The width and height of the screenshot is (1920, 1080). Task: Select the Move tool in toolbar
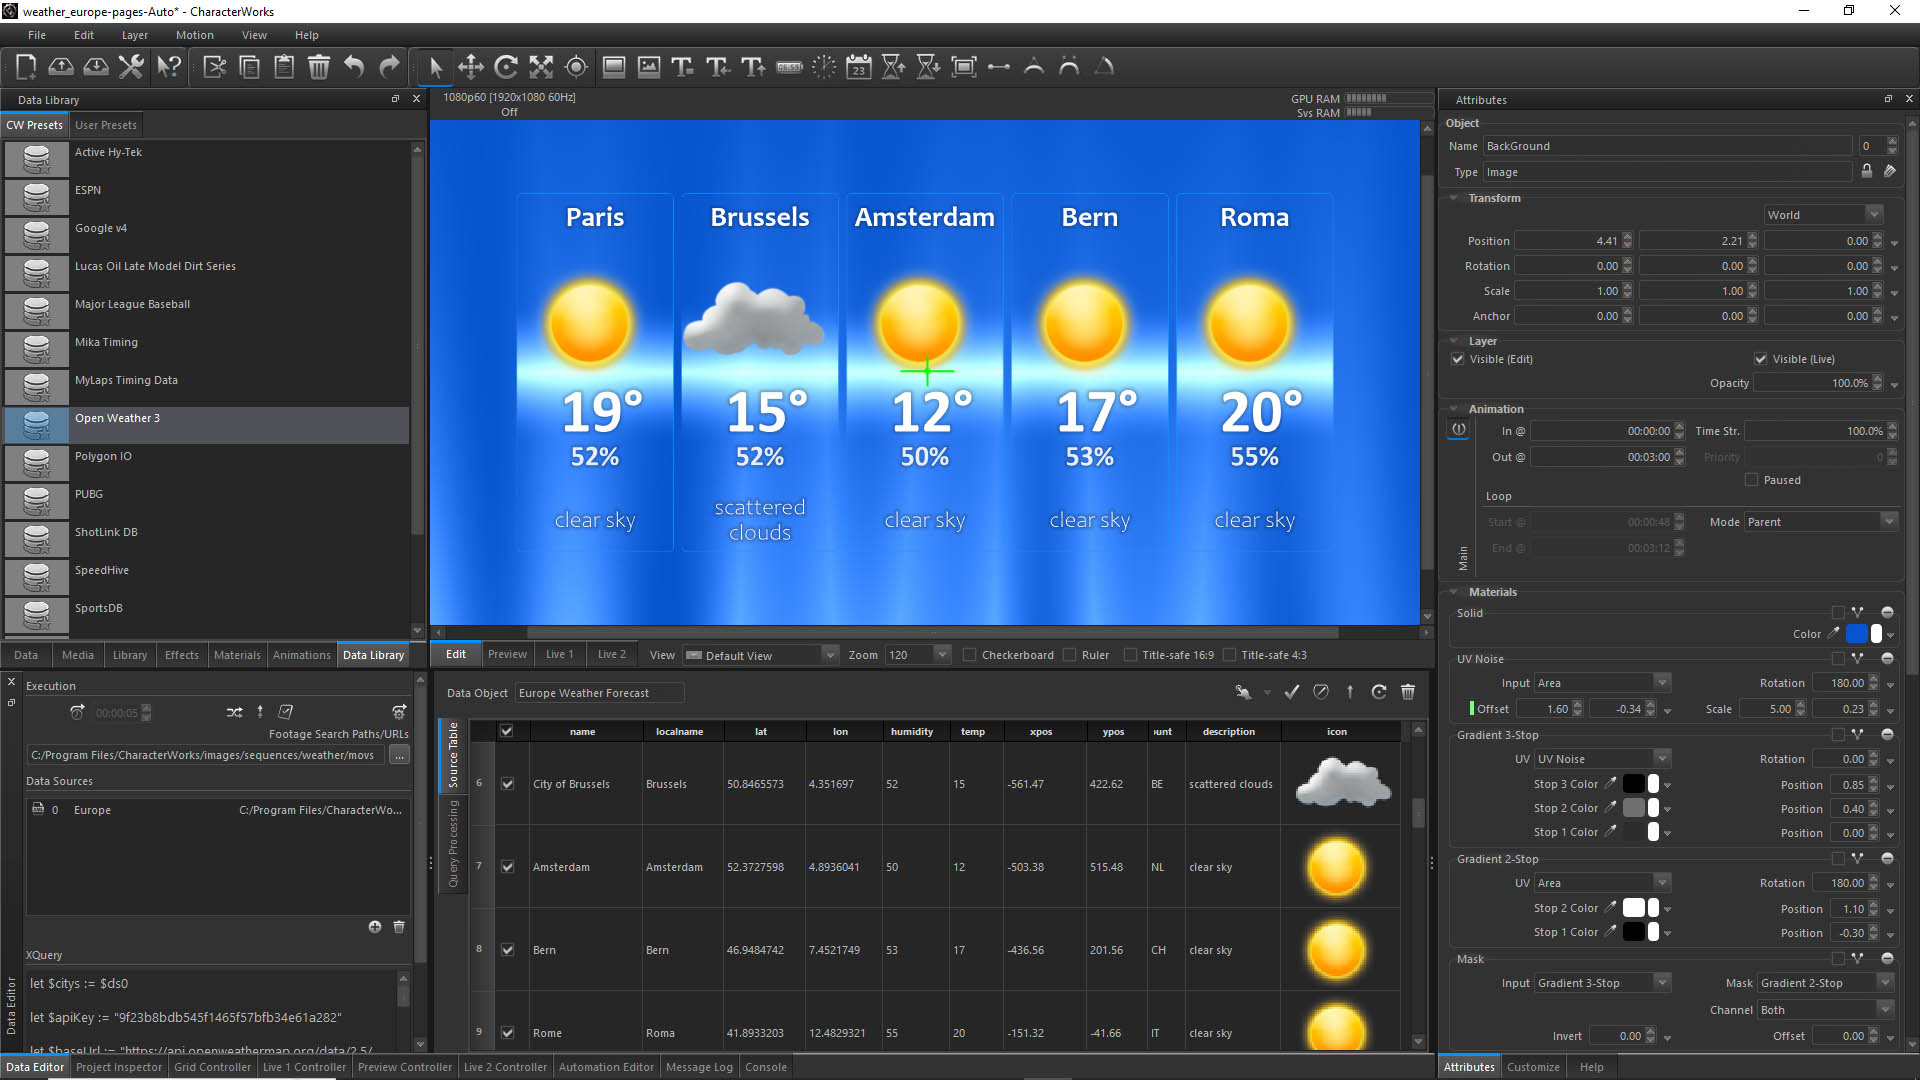pyautogui.click(x=471, y=67)
